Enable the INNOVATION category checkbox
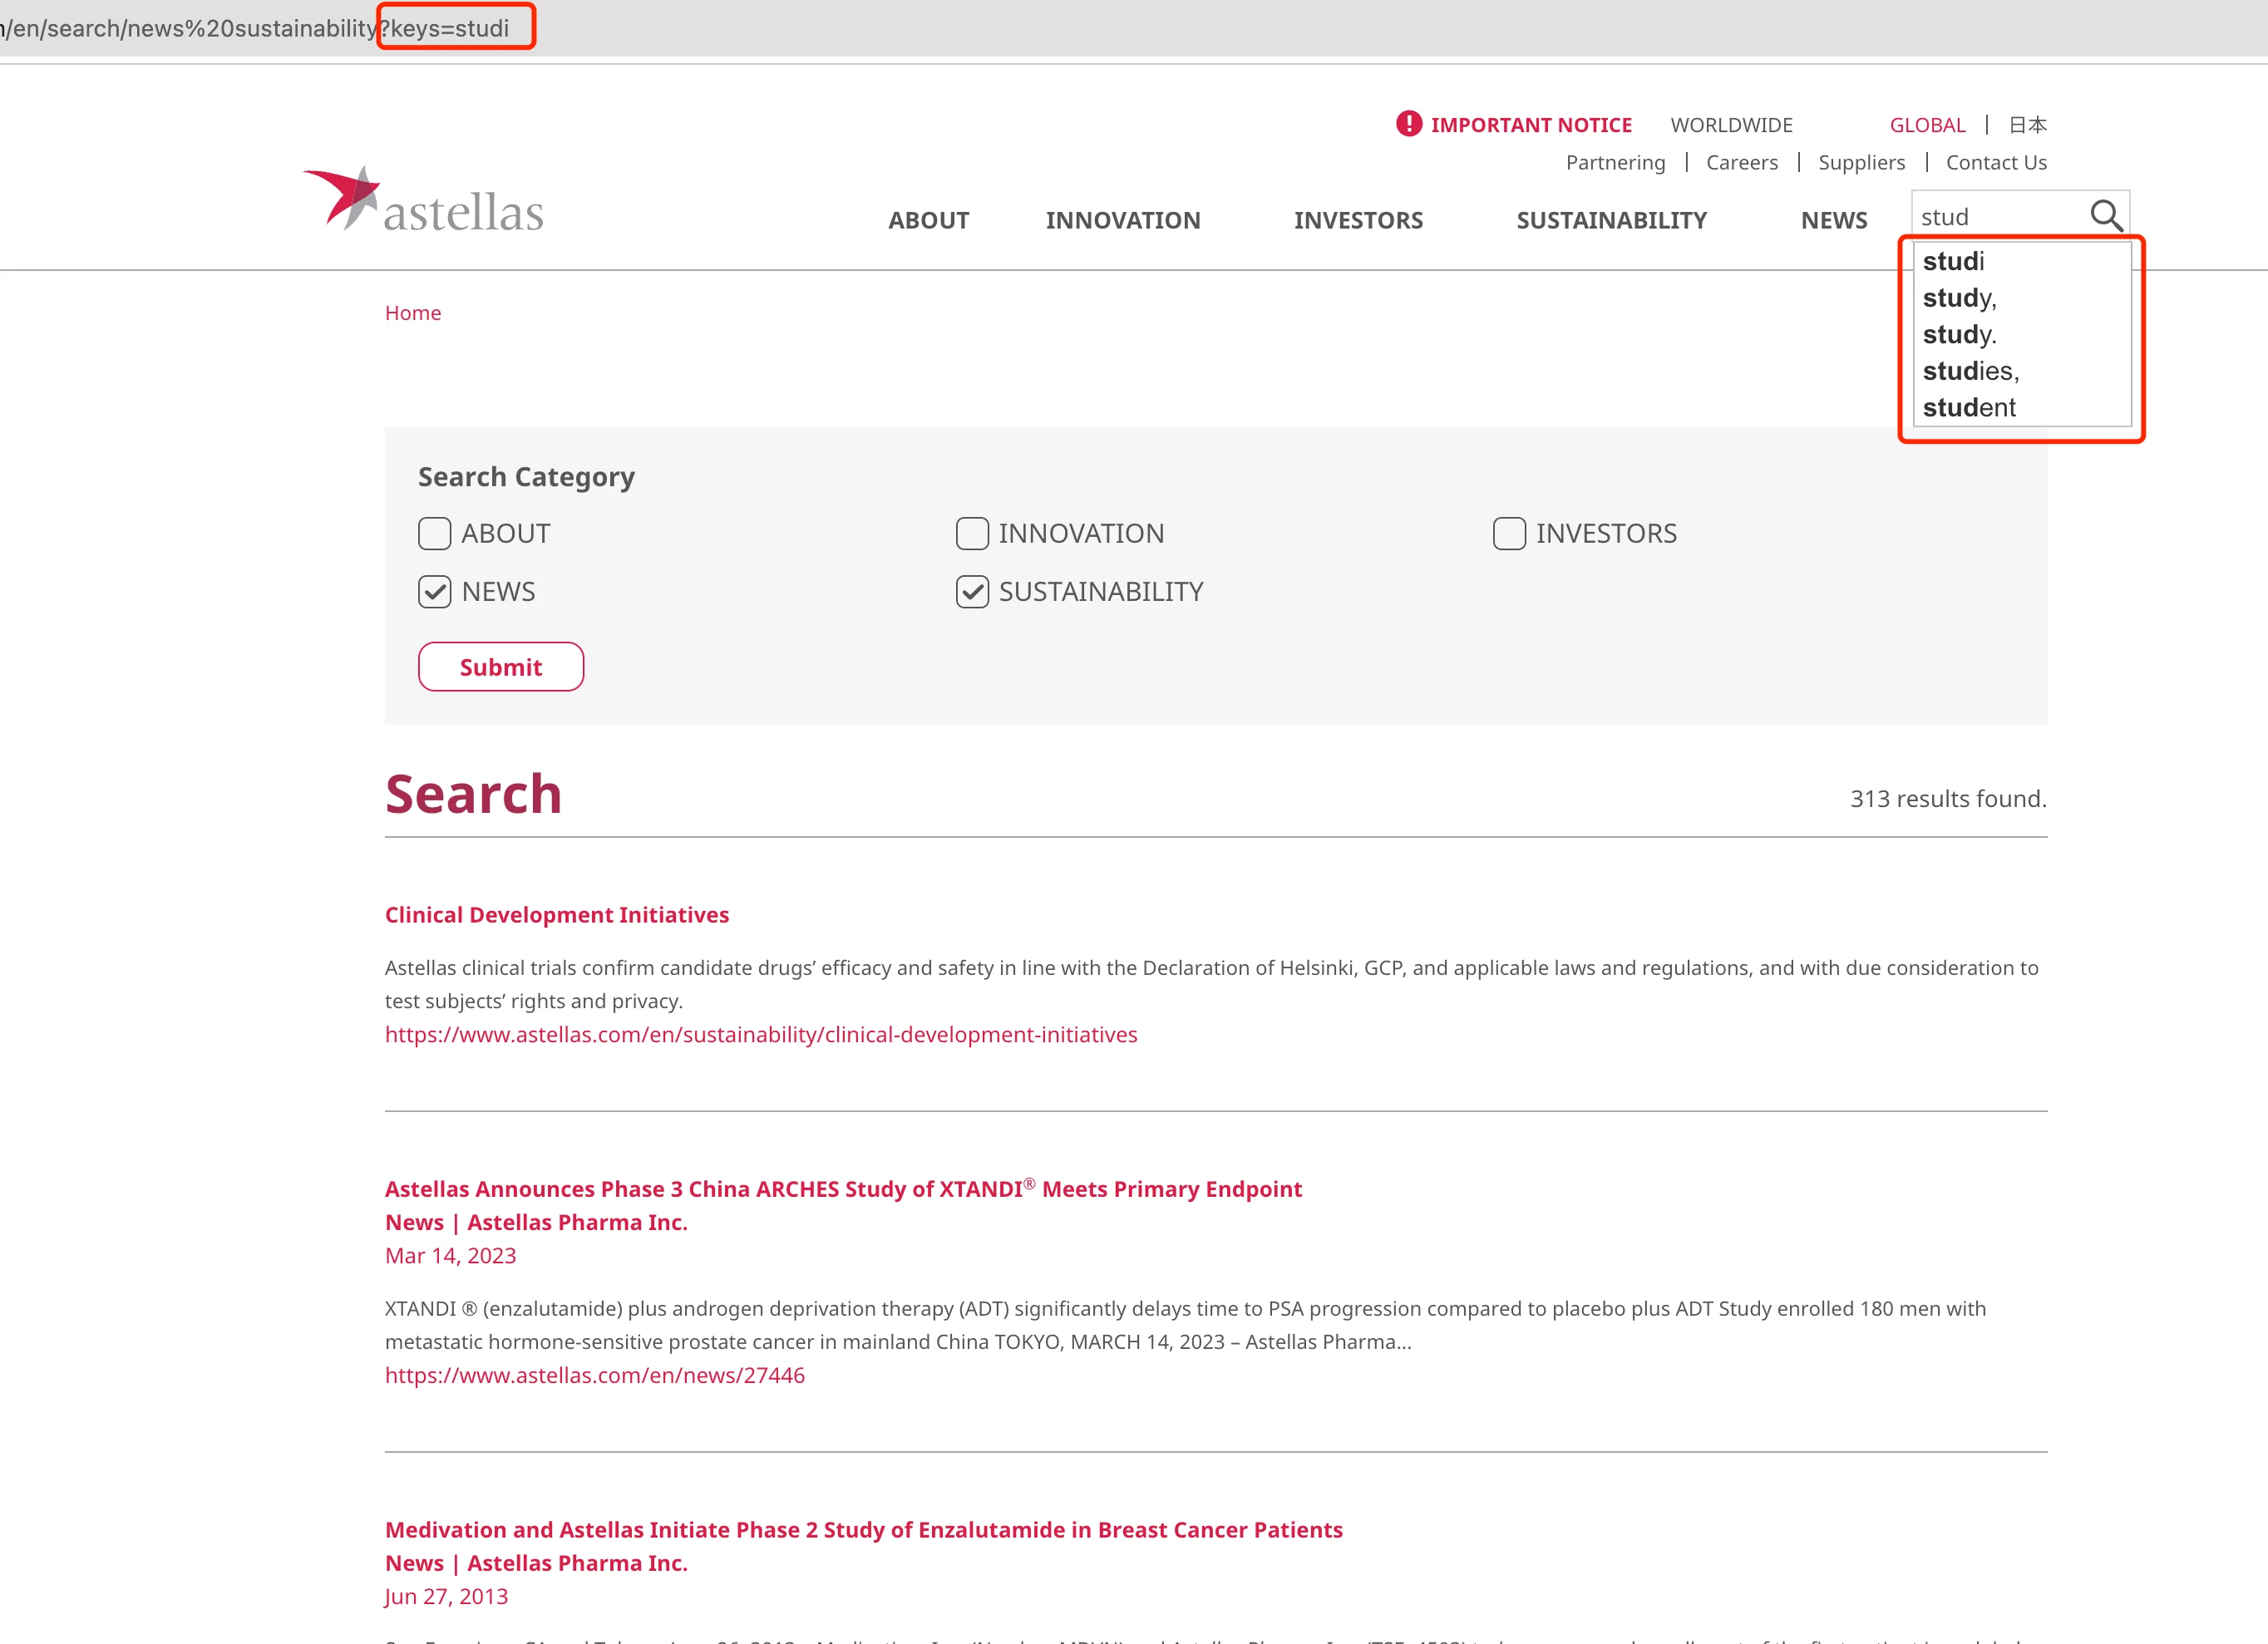2268x1644 pixels. click(x=971, y=533)
